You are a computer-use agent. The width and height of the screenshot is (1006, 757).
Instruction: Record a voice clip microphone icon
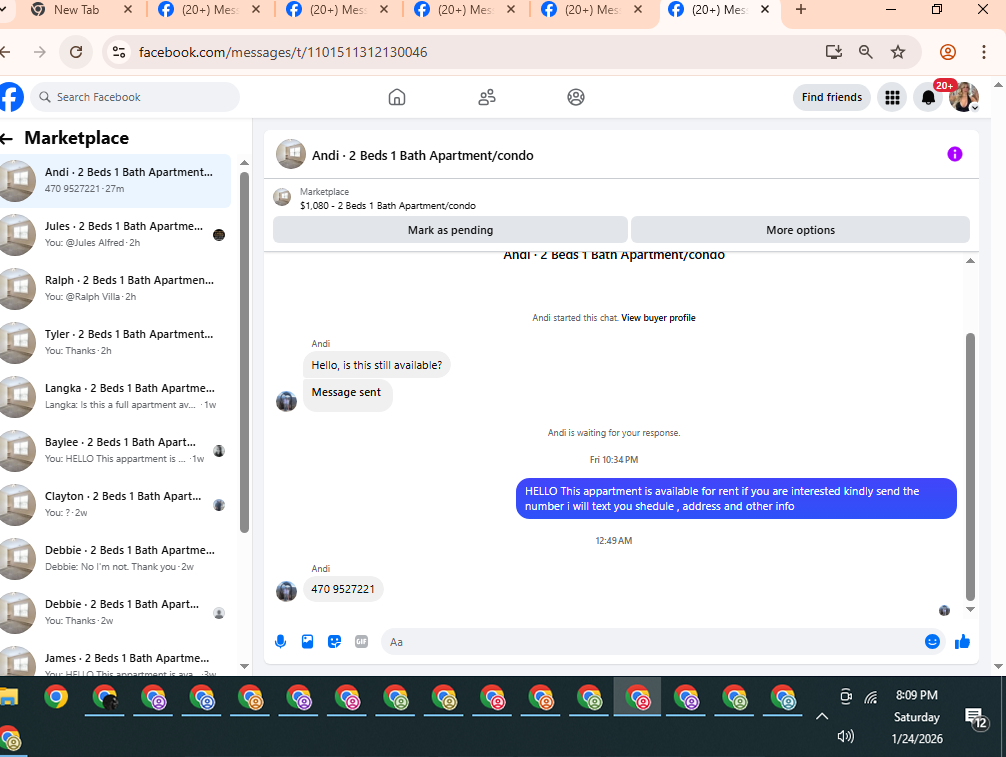(280, 642)
